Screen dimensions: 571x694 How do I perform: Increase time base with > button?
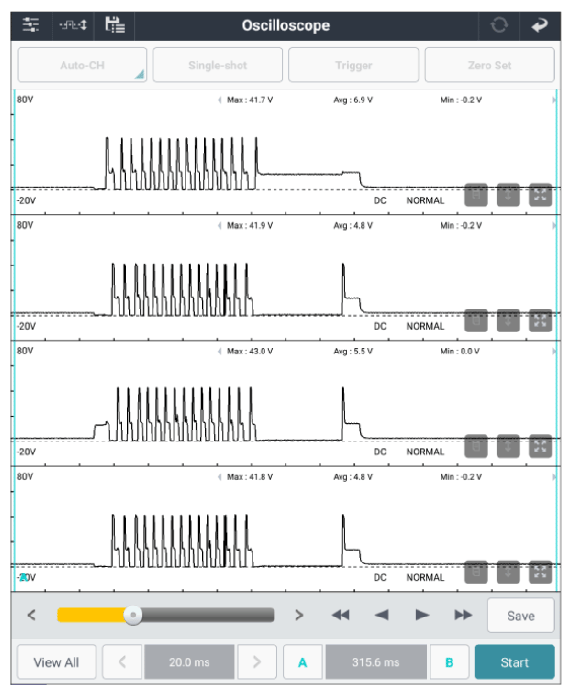(257, 662)
